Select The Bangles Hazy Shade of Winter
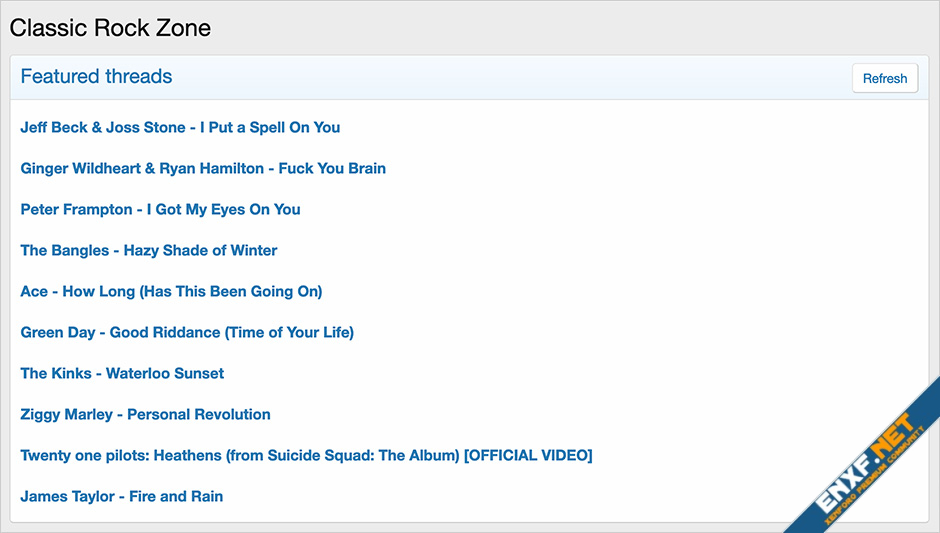 [149, 250]
